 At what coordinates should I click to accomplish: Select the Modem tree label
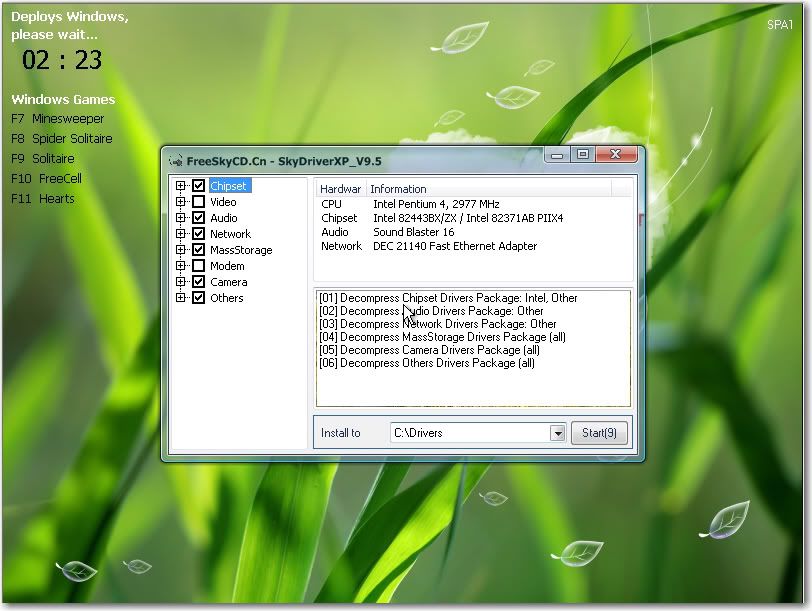[x=227, y=266]
